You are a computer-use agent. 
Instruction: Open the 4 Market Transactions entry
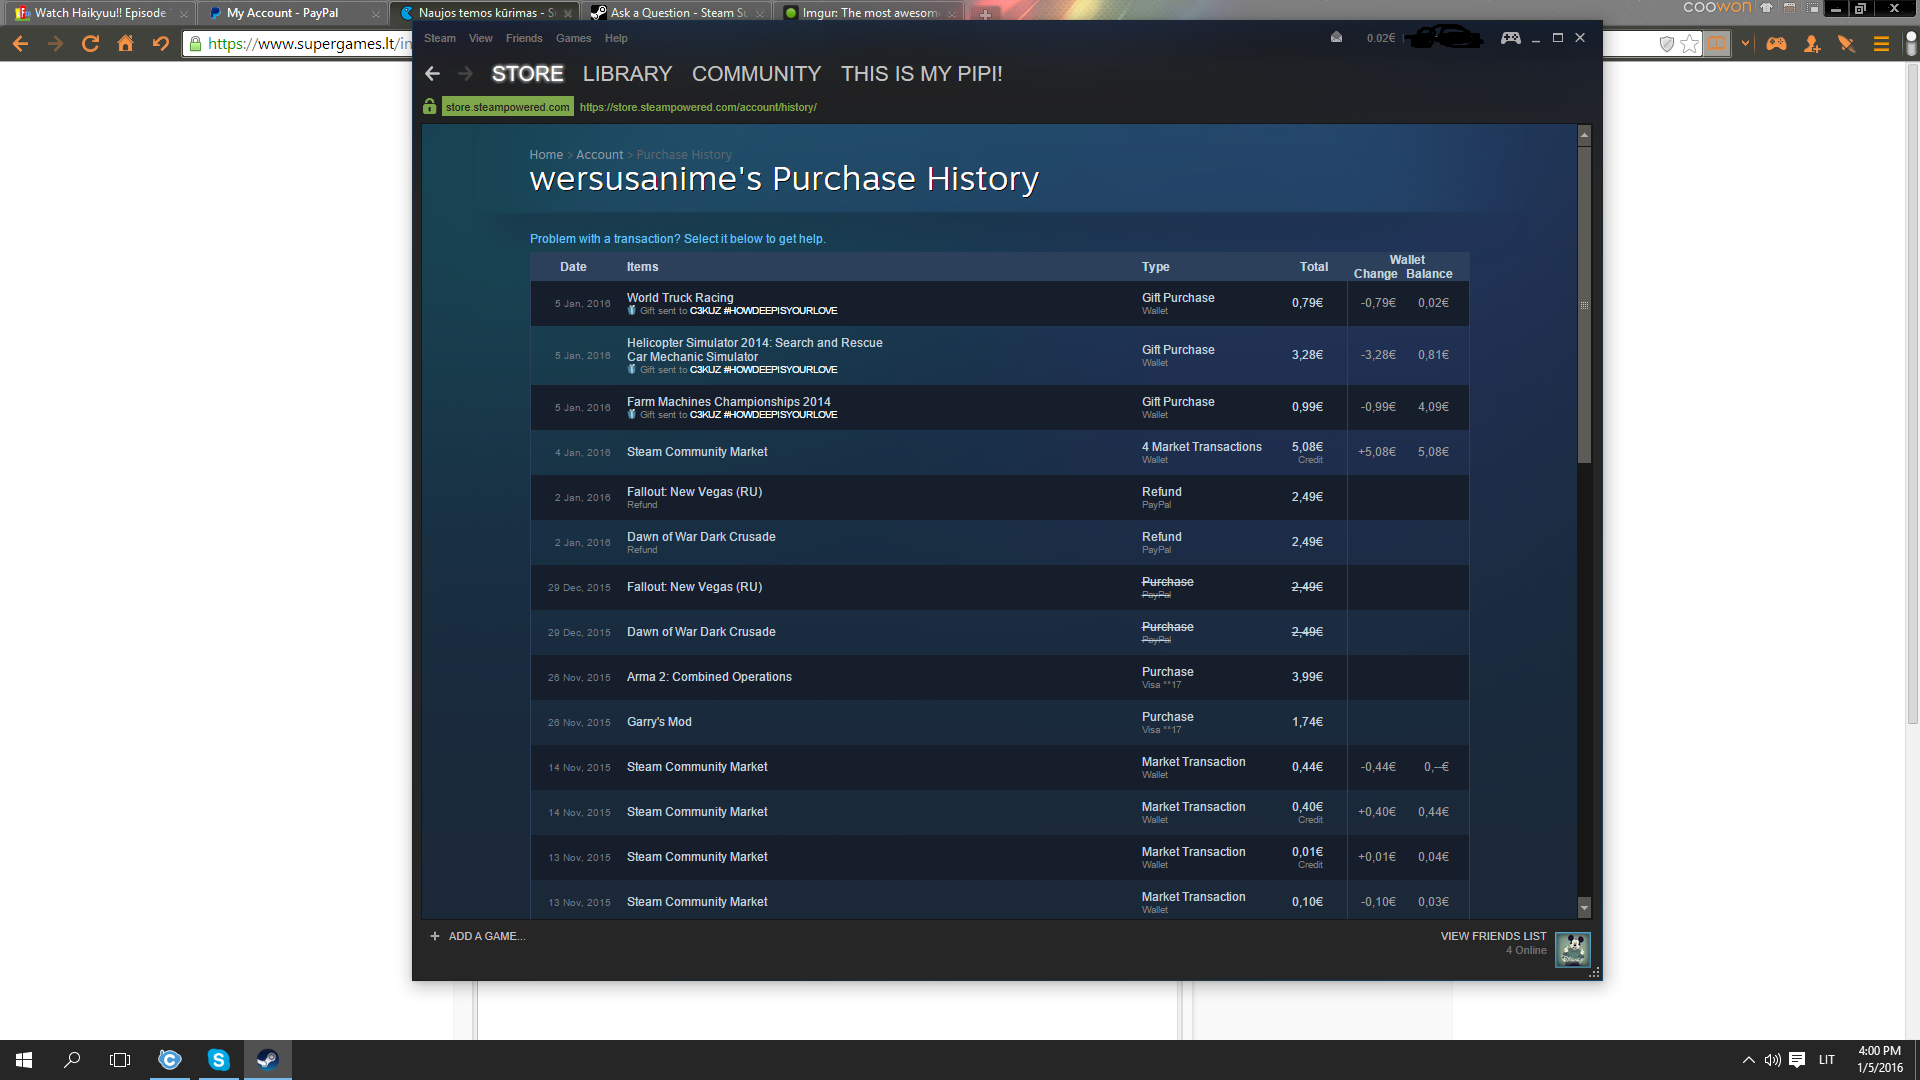click(999, 452)
